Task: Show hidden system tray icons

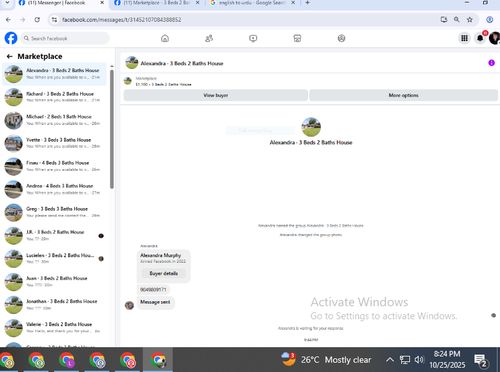Action: point(390,360)
